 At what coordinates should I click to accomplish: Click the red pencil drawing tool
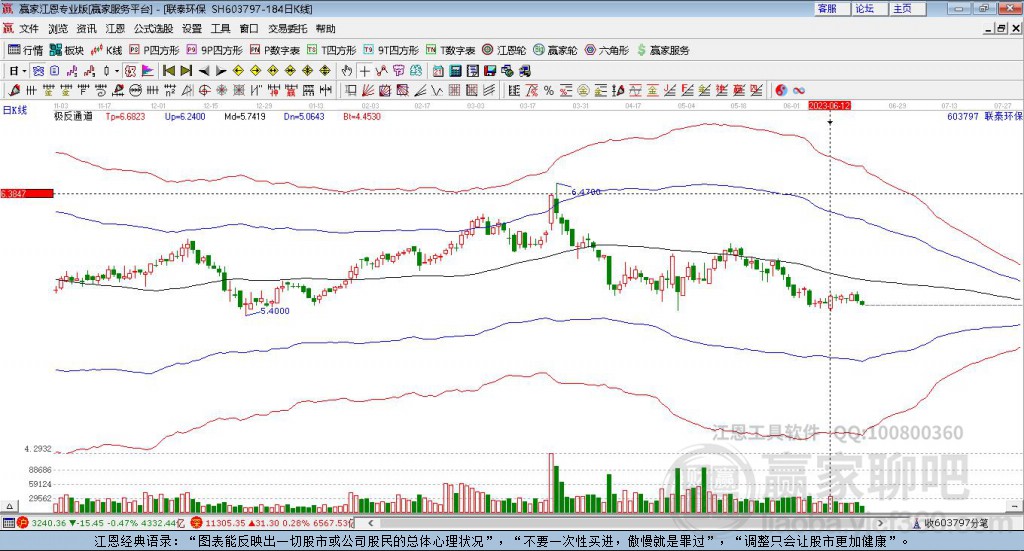pyautogui.click(x=14, y=90)
